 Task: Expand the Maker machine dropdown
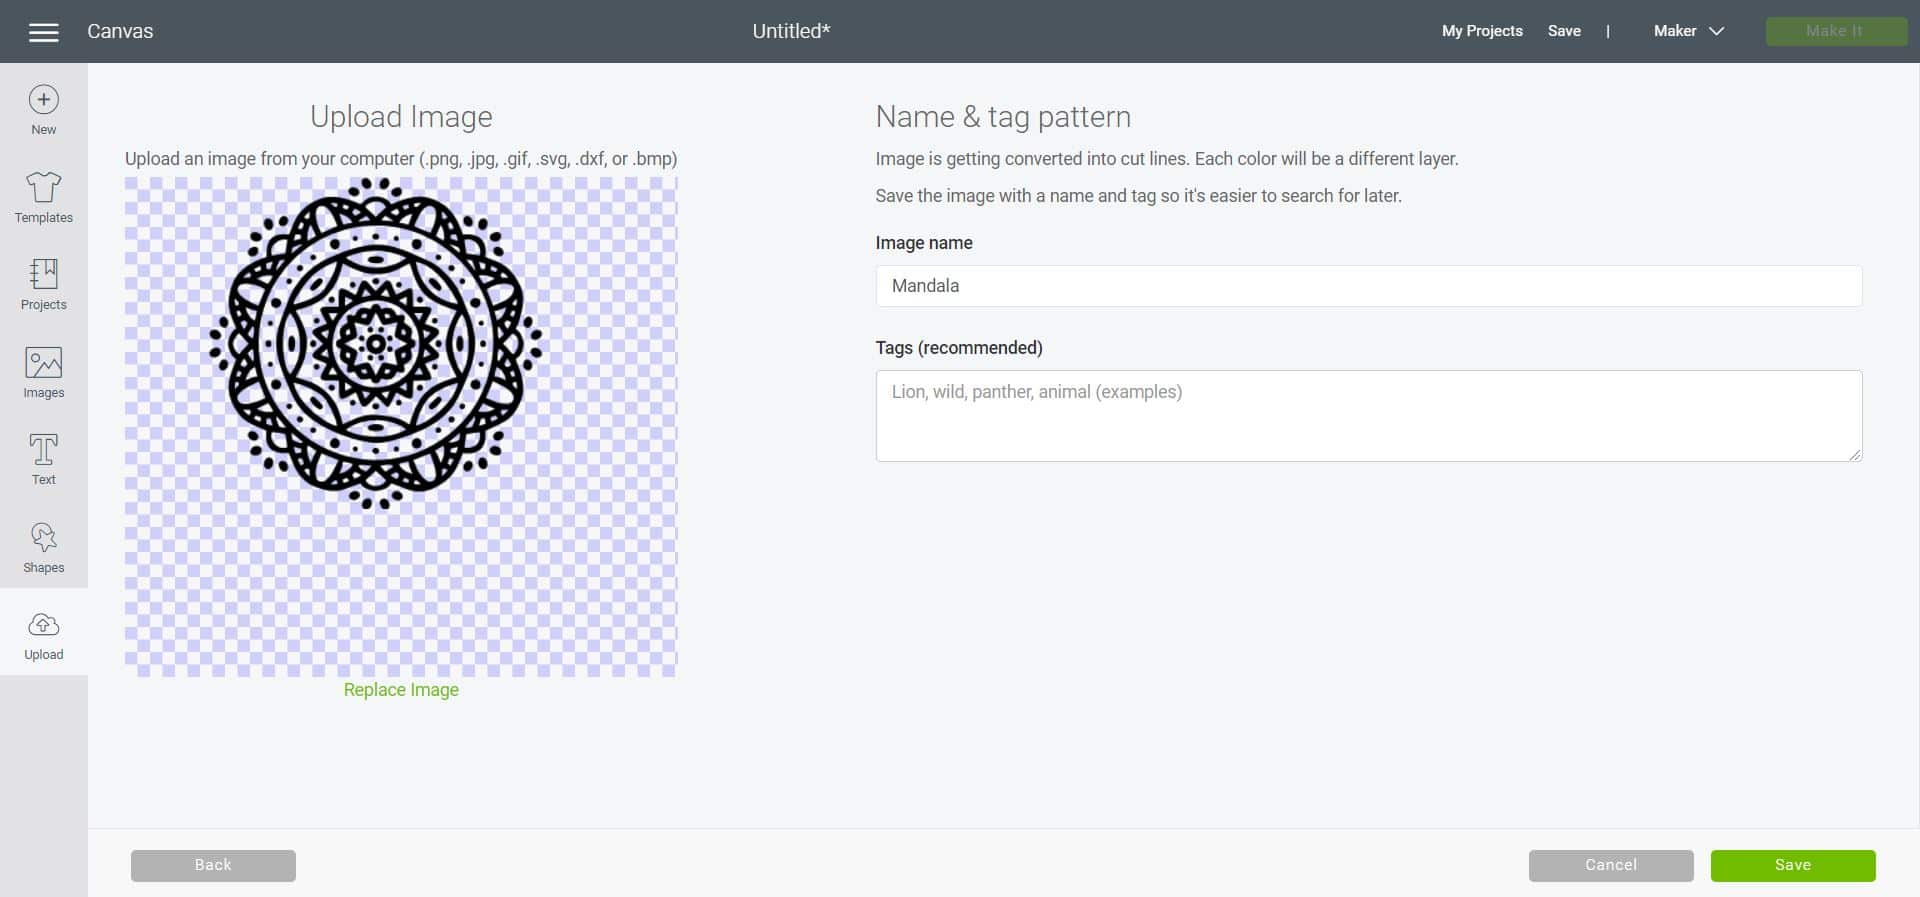[x=1688, y=31]
